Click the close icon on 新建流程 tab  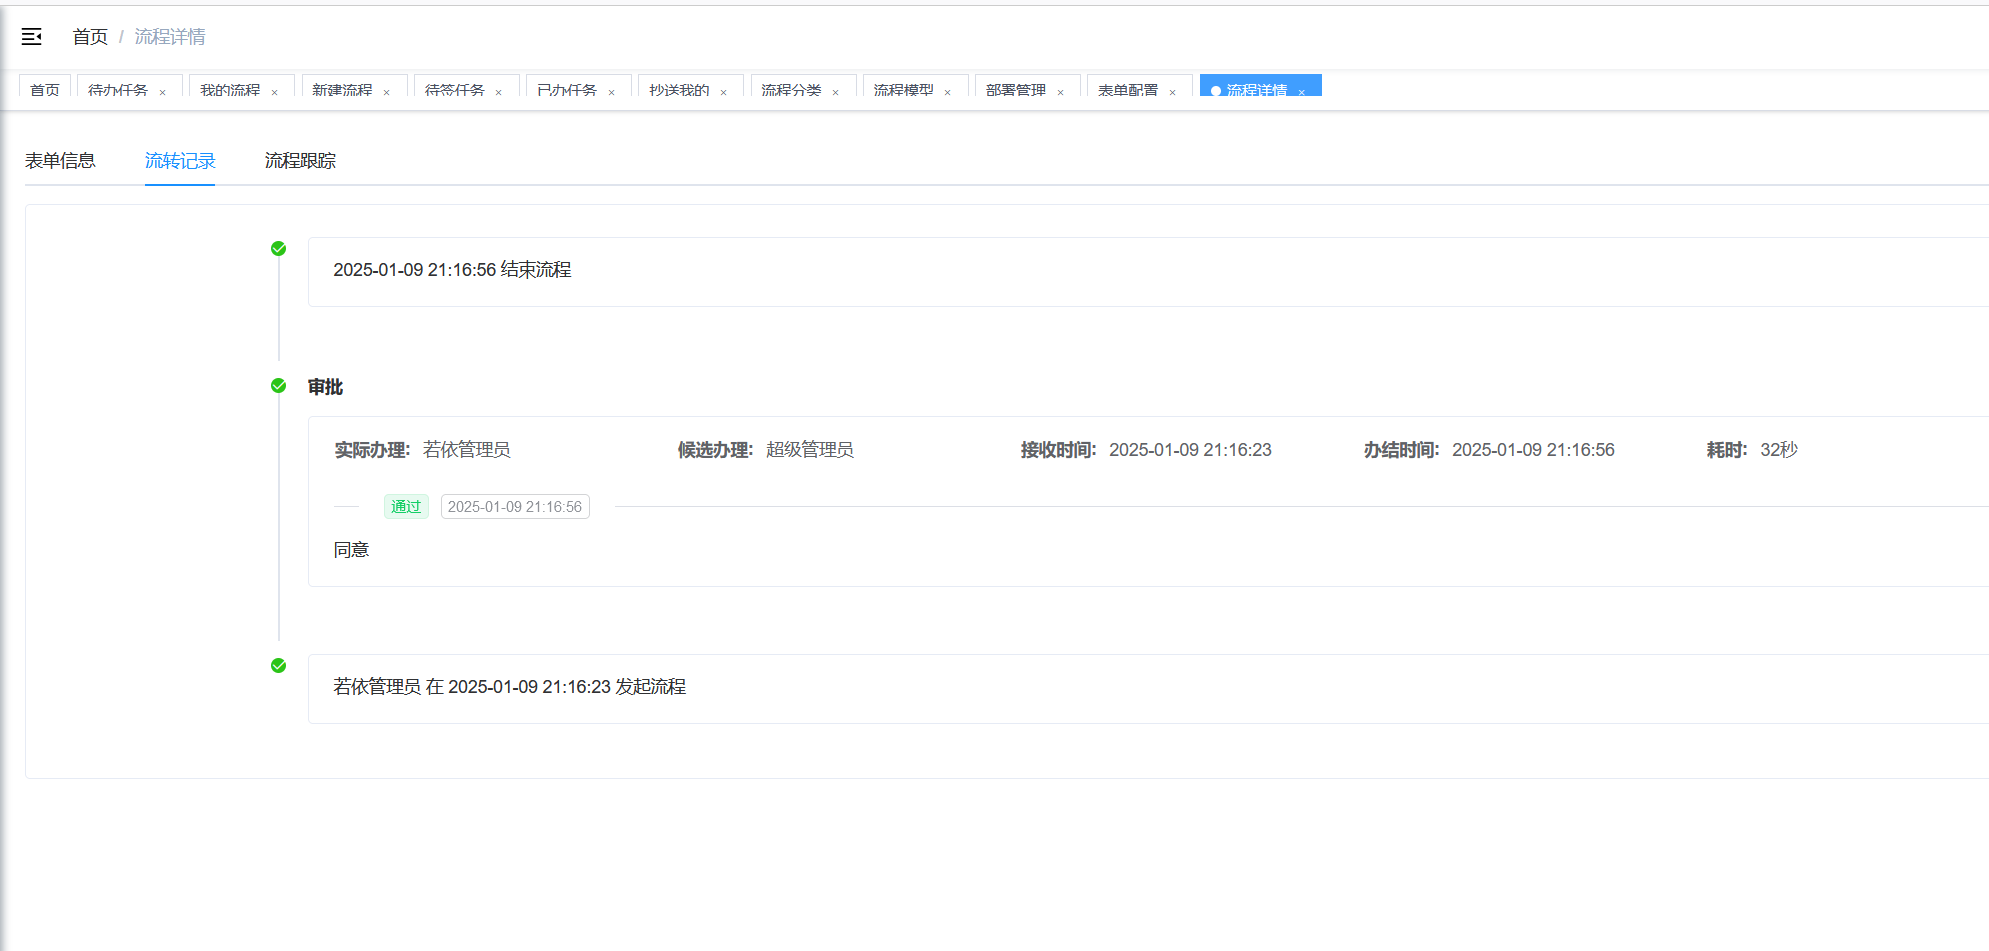point(386,92)
